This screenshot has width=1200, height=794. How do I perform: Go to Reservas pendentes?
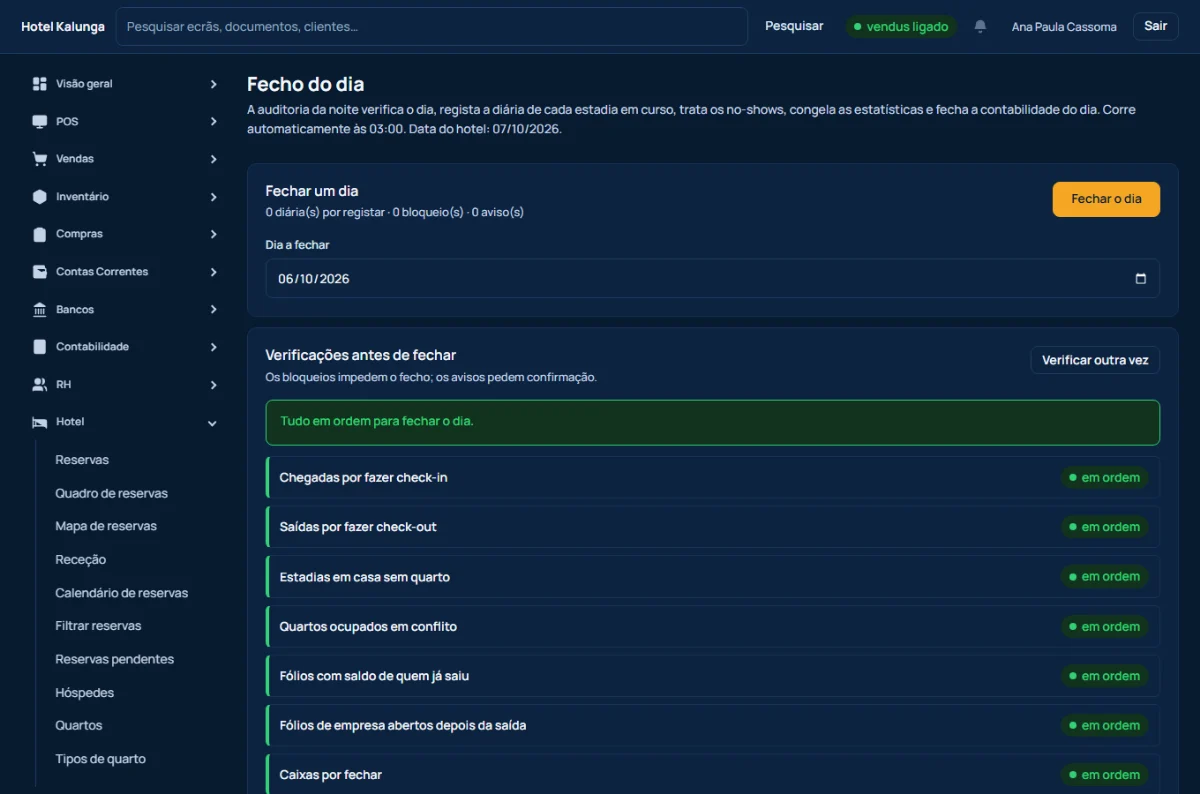pyautogui.click(x=114, y=659)
